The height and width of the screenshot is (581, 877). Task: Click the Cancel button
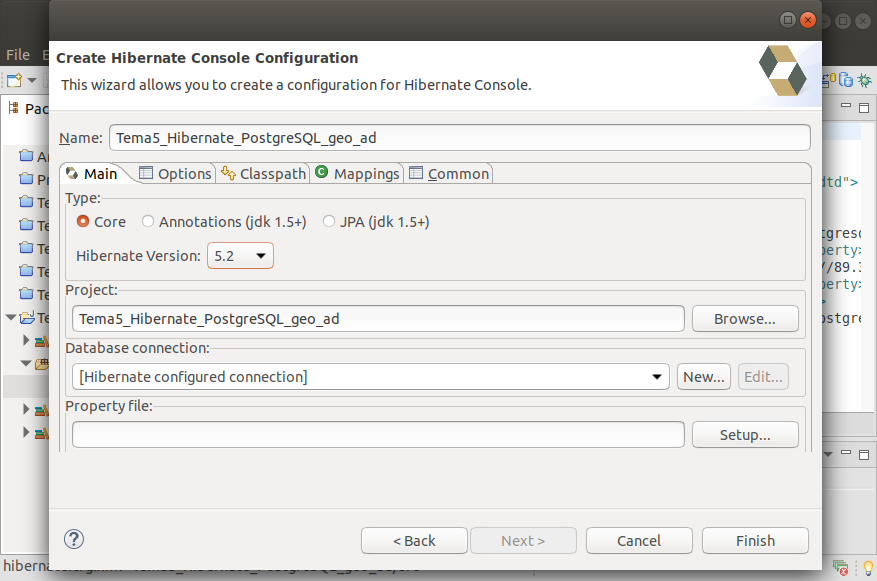pyautogui.click(x=639, y=541)
